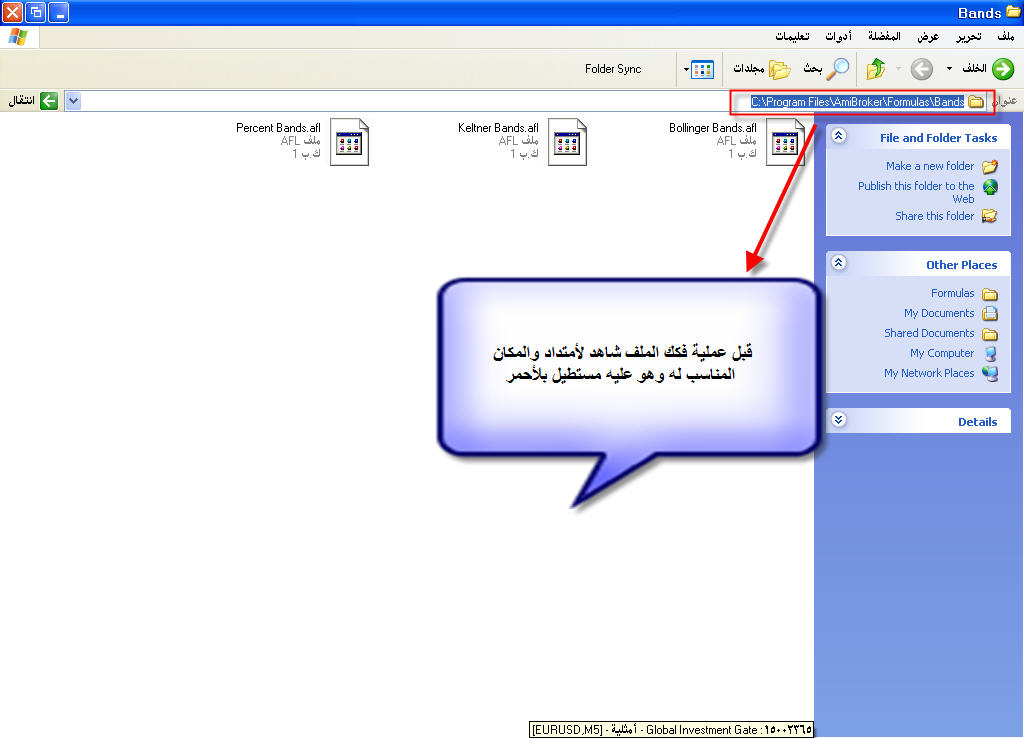Viewport: 1024px width, 738px height.
Task: Click the Up one folder icon
Action: (876, 69)
